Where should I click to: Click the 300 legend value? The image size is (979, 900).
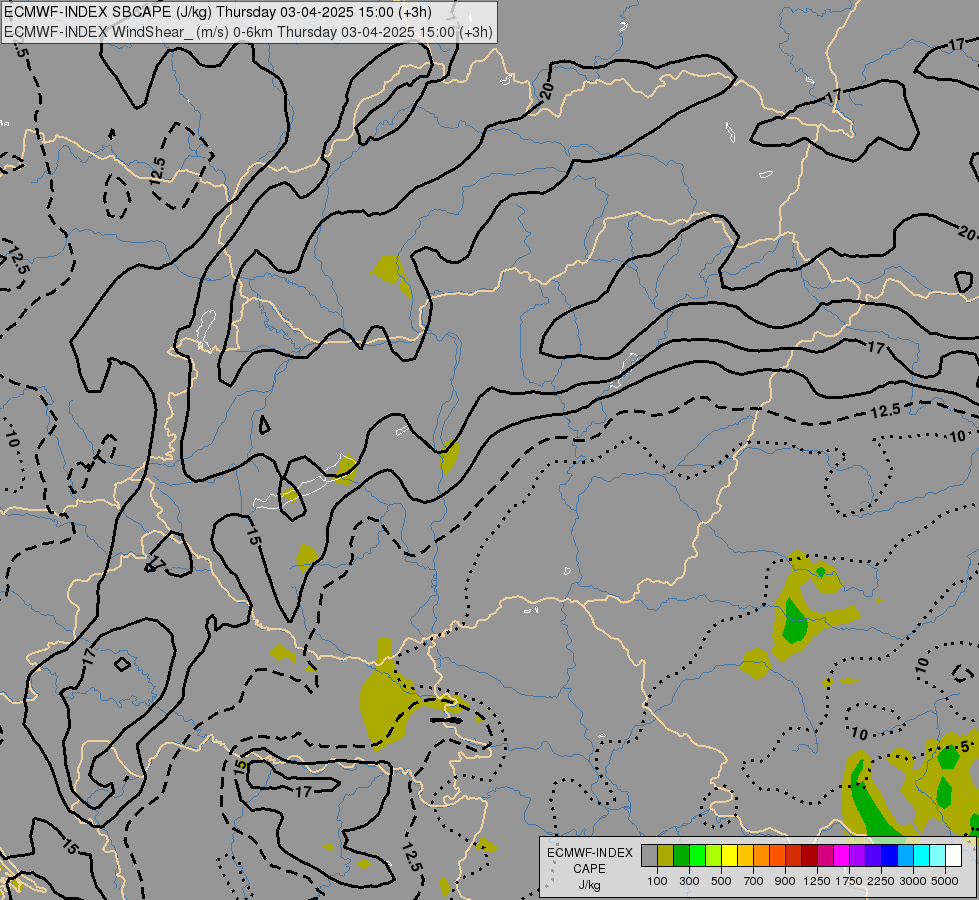689,881
